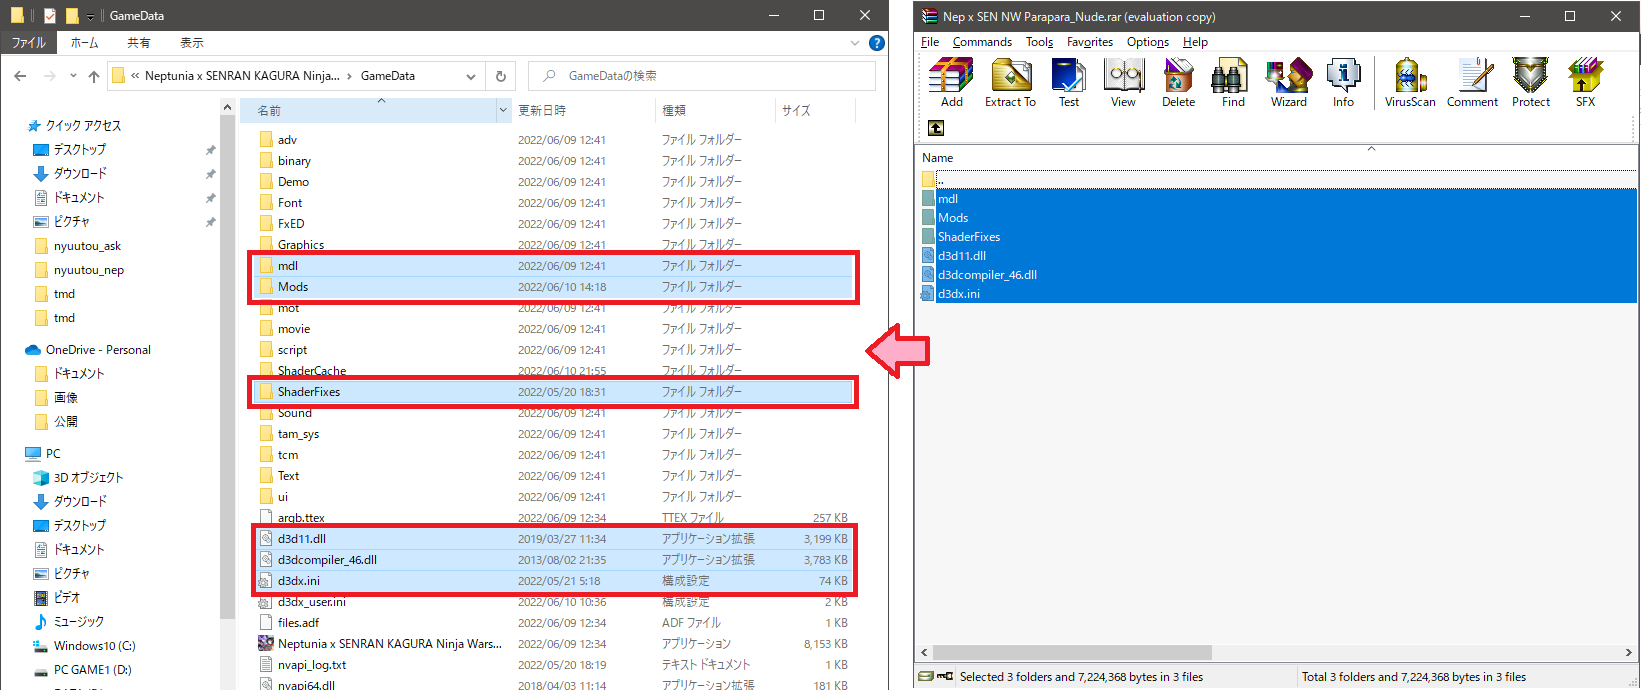Viewport: 1641px width, 690px height.
Task: Open the File menu in WinRAR
Action: [930, 42]
